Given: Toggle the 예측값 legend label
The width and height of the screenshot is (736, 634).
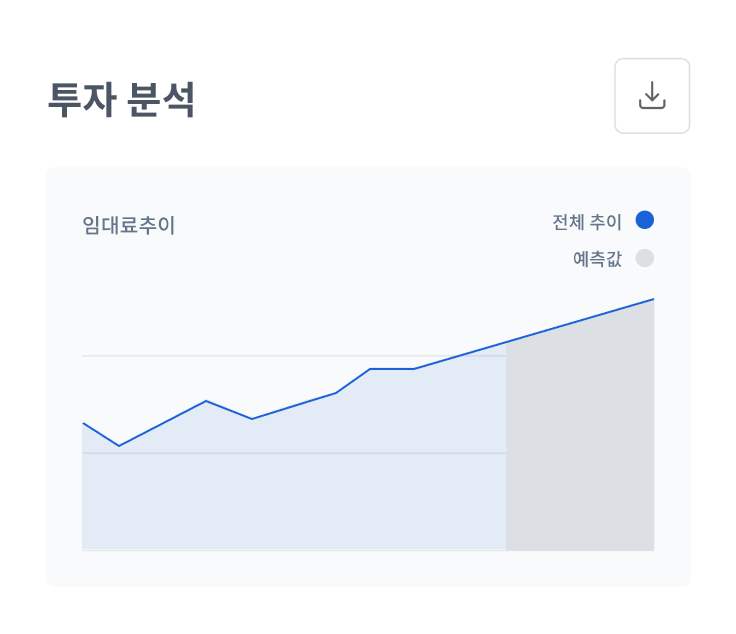Looking at the screenshot, I should pos(597,259).
